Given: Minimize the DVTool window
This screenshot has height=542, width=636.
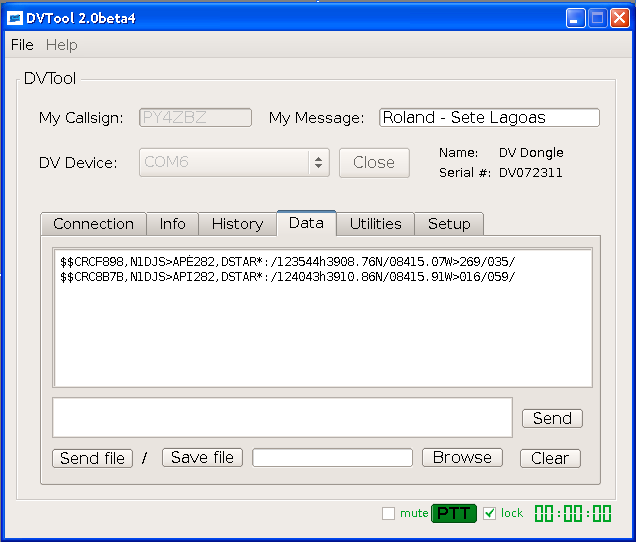Looking at the screenshot, I should pyautogui.click(x=575, y=18).
